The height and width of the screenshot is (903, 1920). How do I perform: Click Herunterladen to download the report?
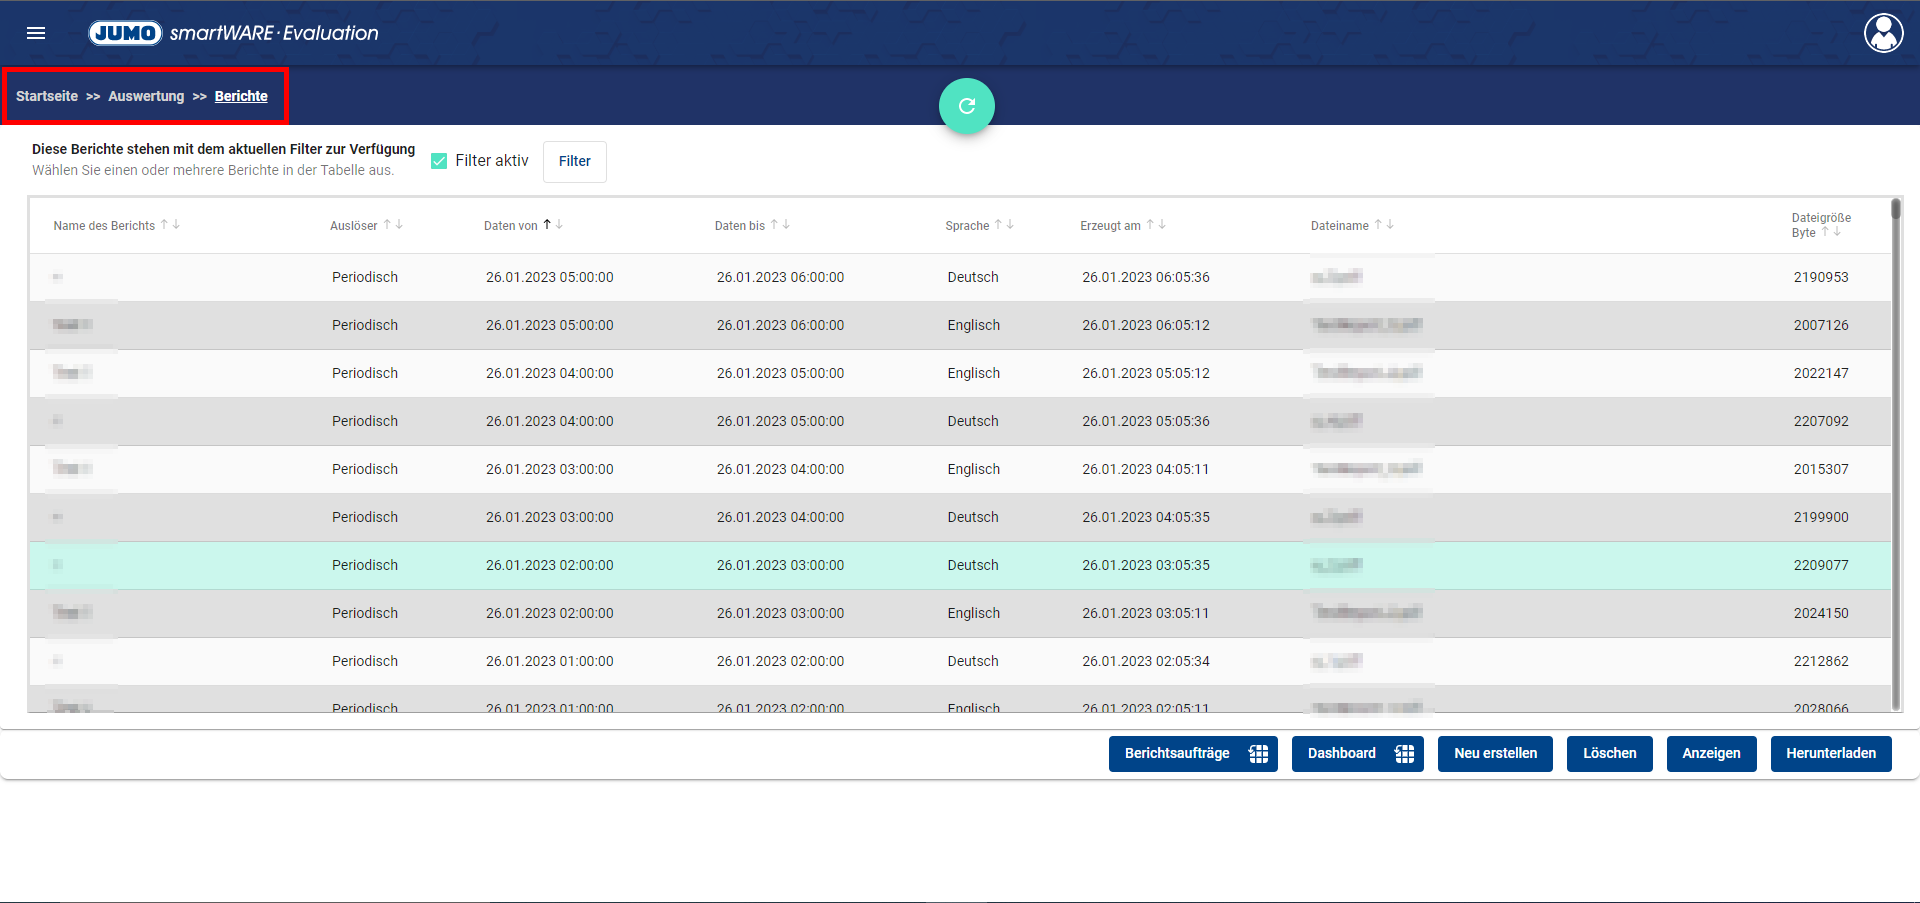coord(1831,754)
